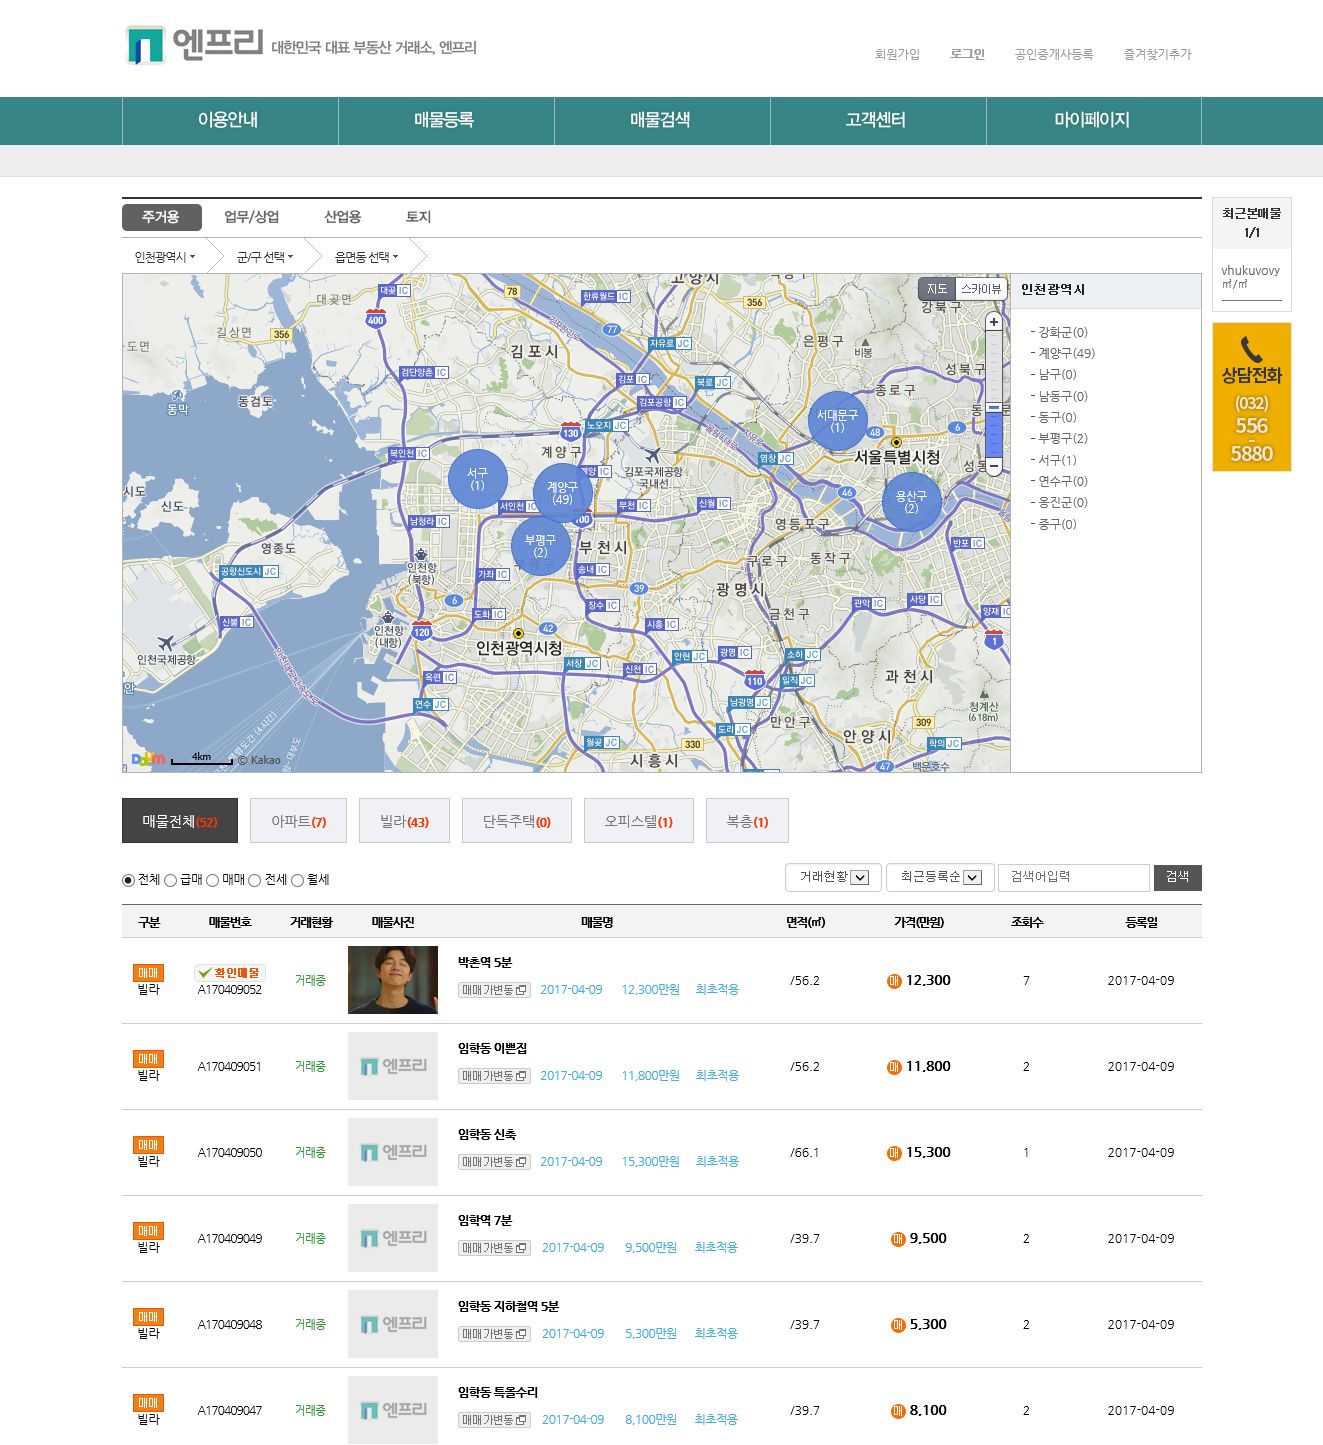This screenshot has height=1445, width=1323.
Task: Click the map zoom-out minus button
Action: click(x=993, y=466)
